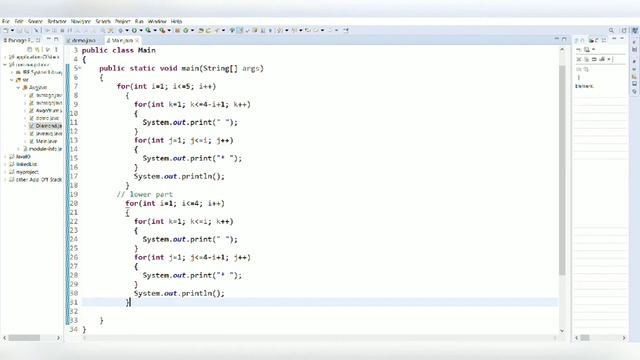This screenshot has height=360, width=640.
Task: Open the Package Explorer view menu
Action: (x=56, y=49)
